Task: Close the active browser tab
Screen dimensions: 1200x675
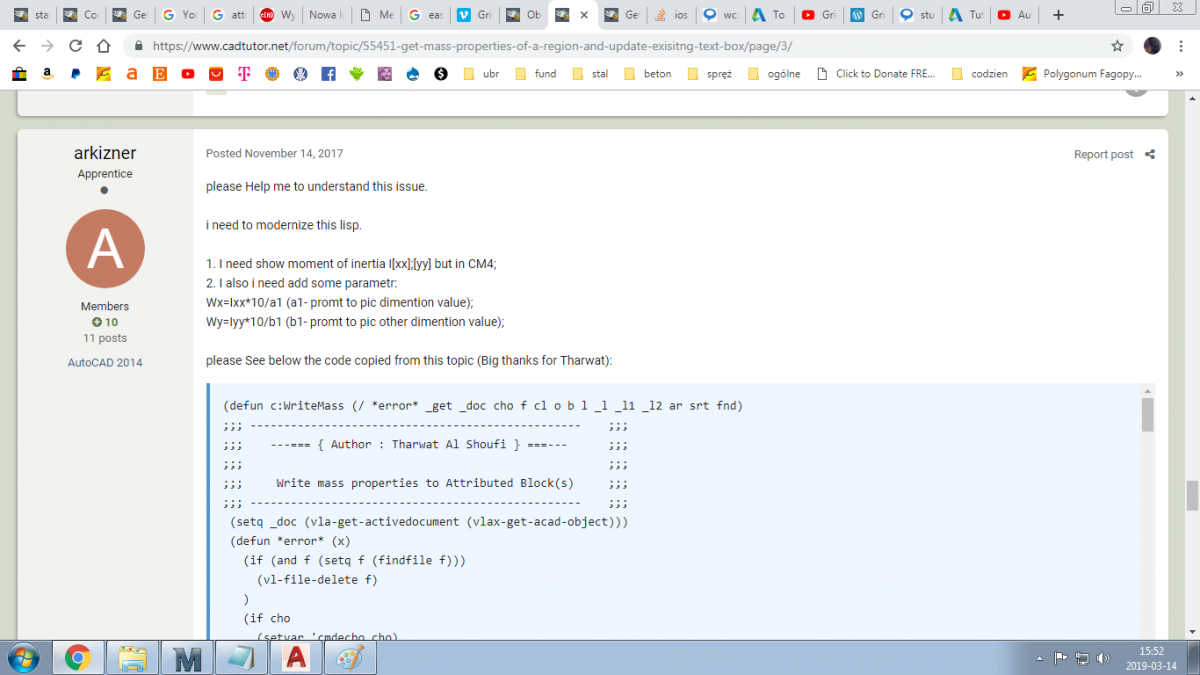Action: pos(584,15)
